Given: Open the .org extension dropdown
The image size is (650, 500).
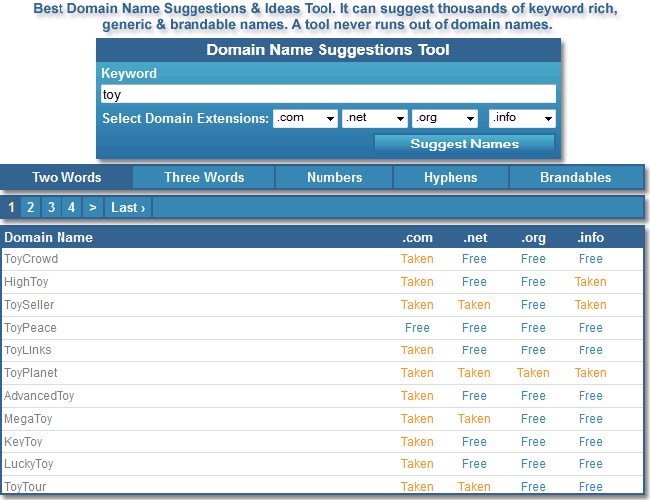Looking at the screenshot, I should click(444, 118).
